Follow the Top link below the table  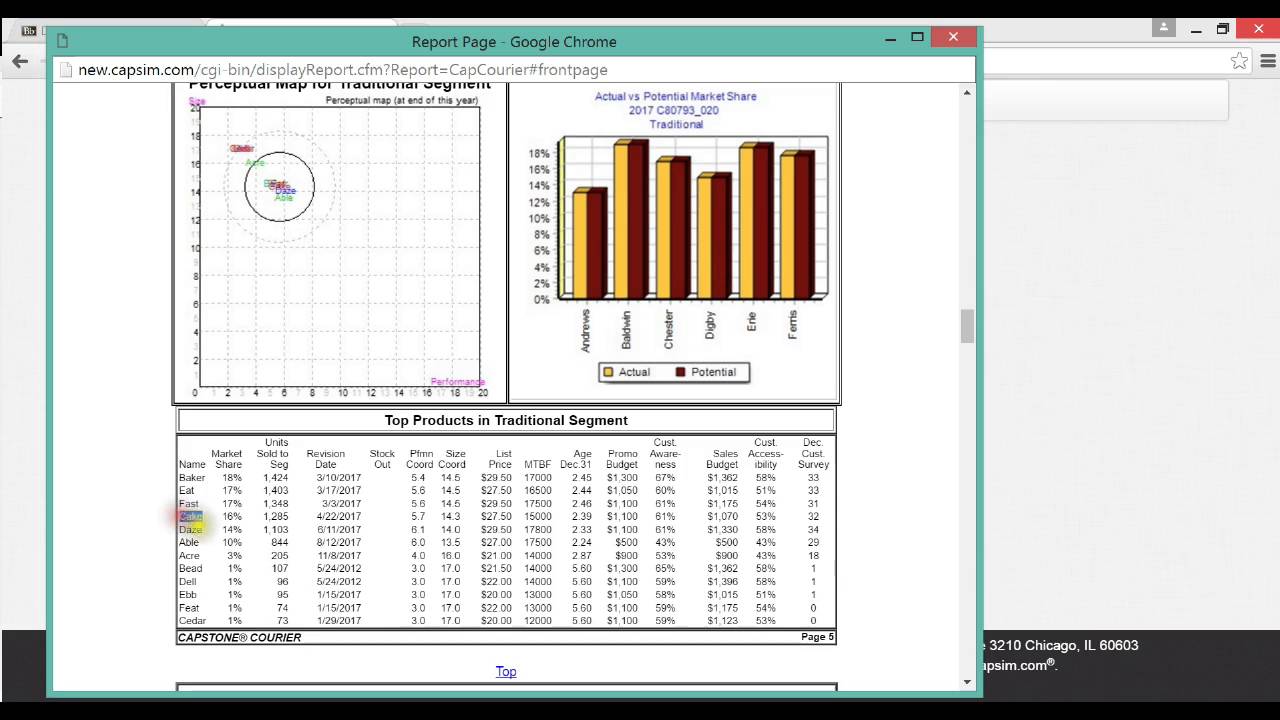pos(506,672)
